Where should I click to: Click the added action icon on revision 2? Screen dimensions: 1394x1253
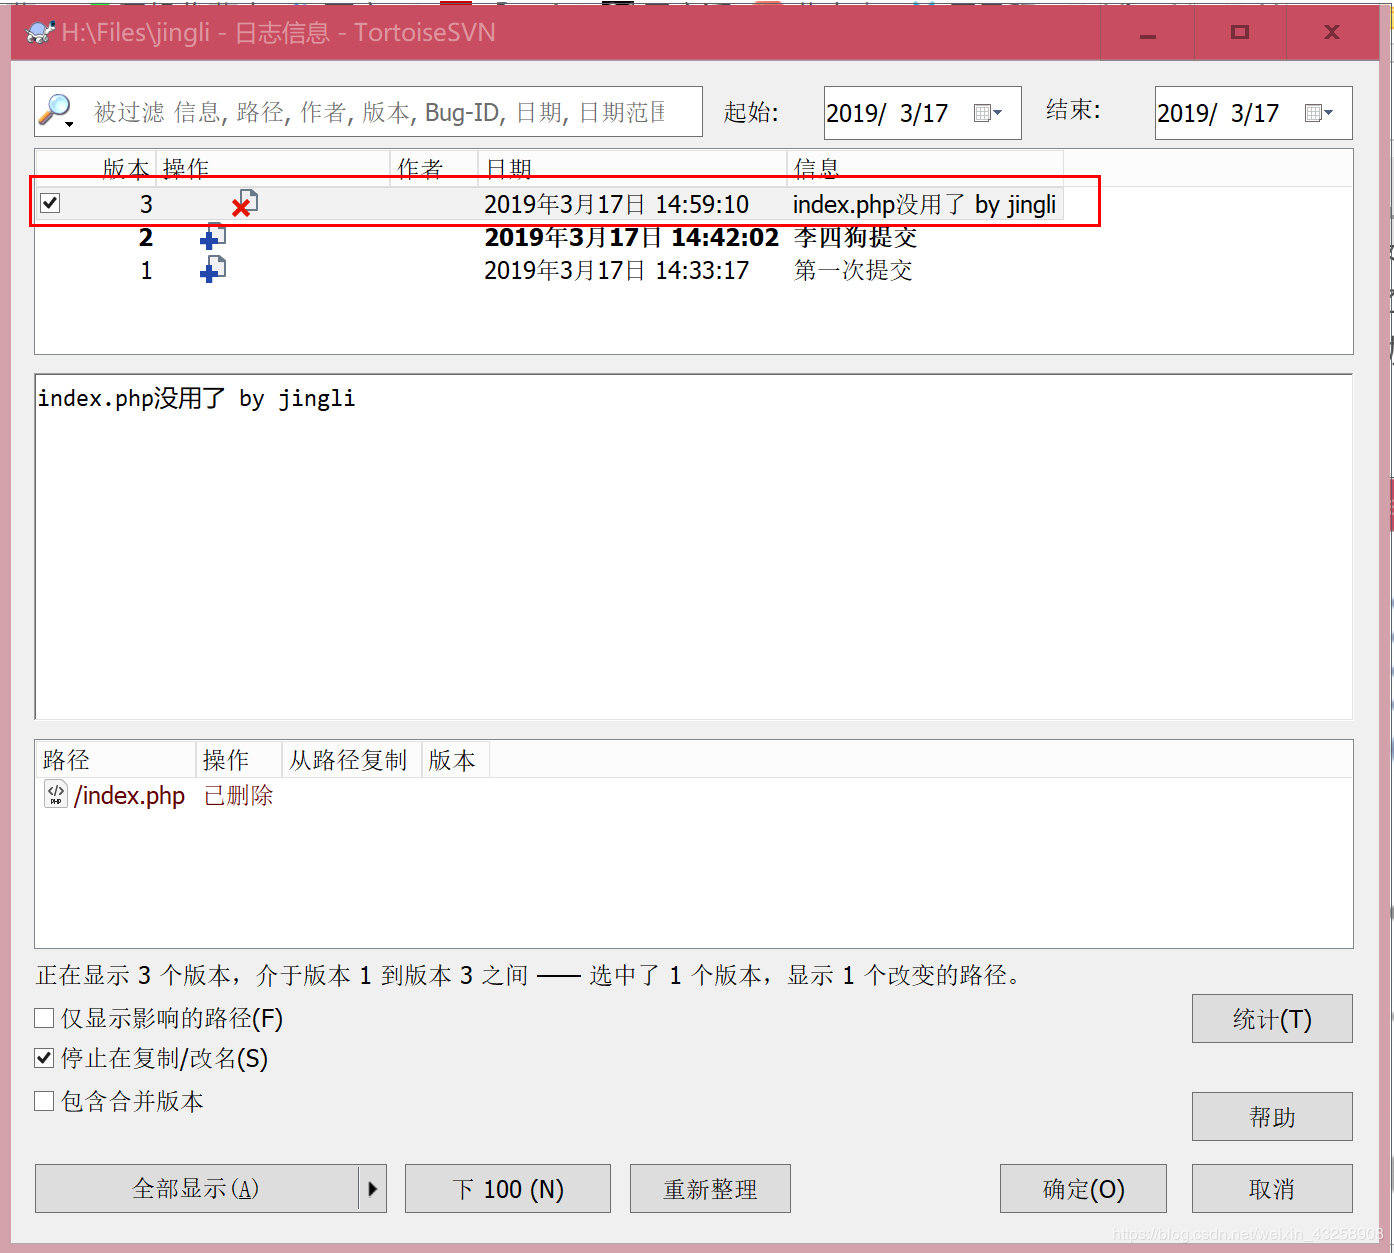point(213,238)
